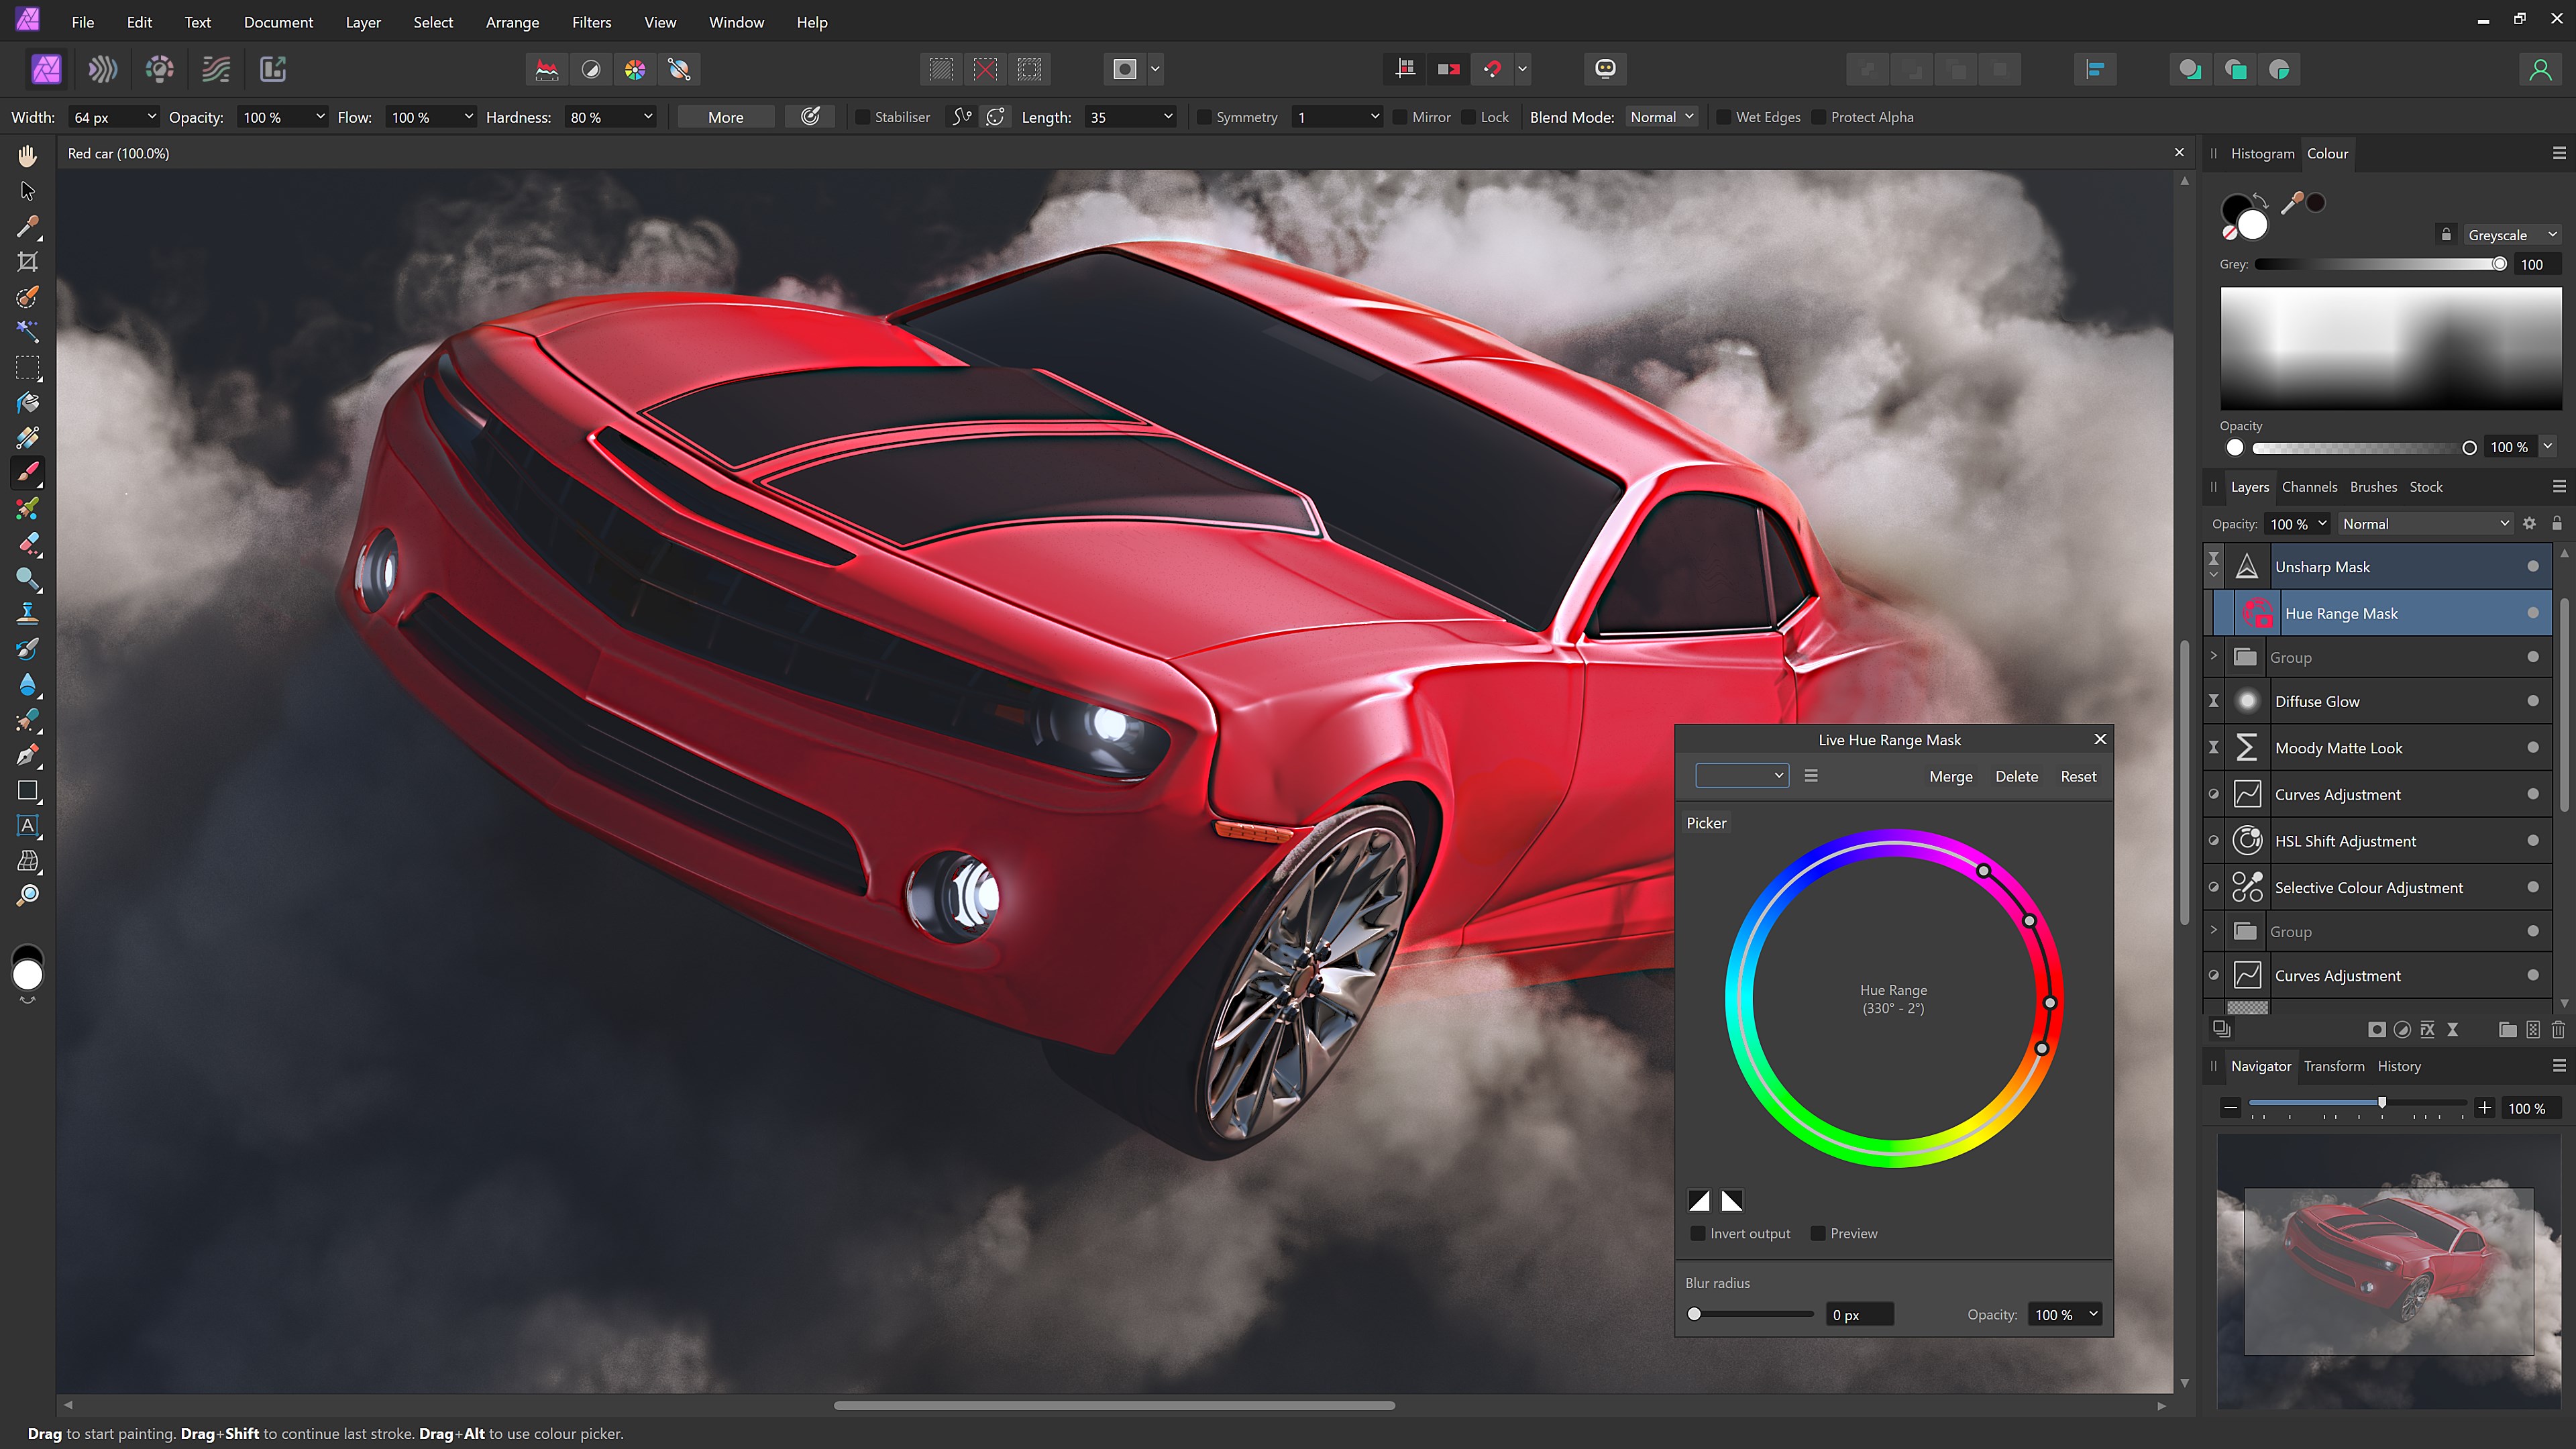The width and height of the screenshot is (2576, 1449).
Task: Open the Export Persona
Action: point(273,69)
